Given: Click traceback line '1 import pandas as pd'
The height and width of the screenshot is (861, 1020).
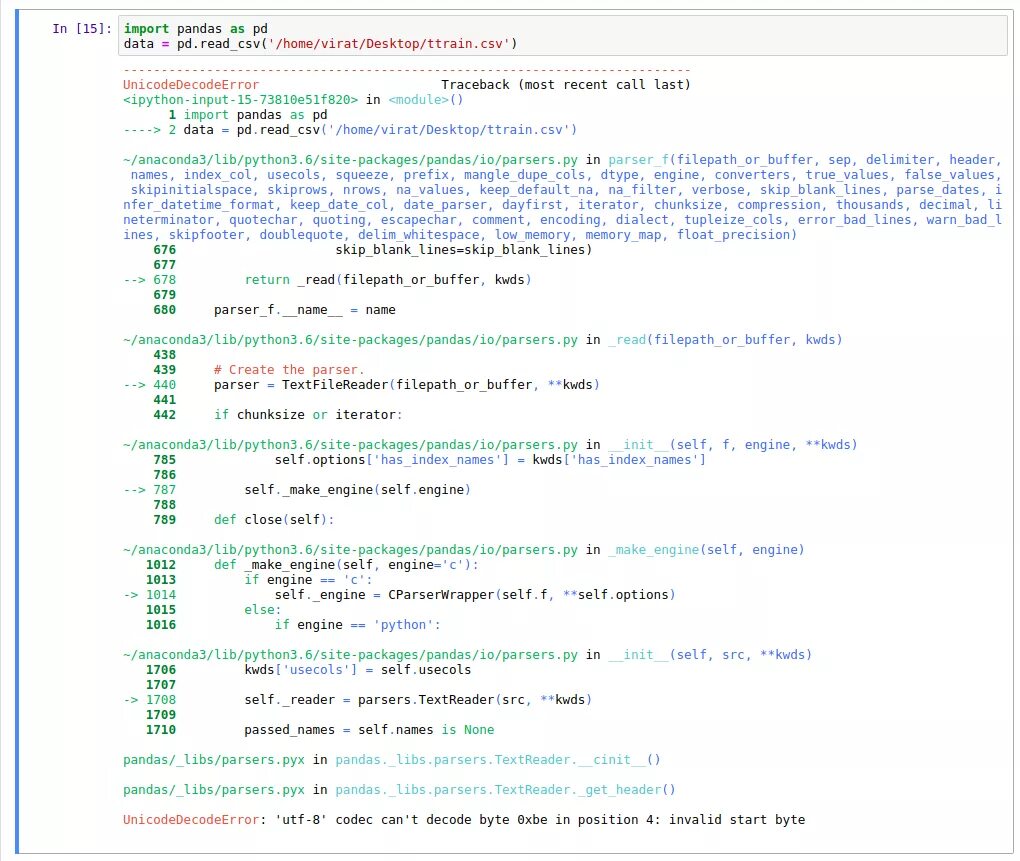Looking at the screenshot, I should tap(248, 114).
